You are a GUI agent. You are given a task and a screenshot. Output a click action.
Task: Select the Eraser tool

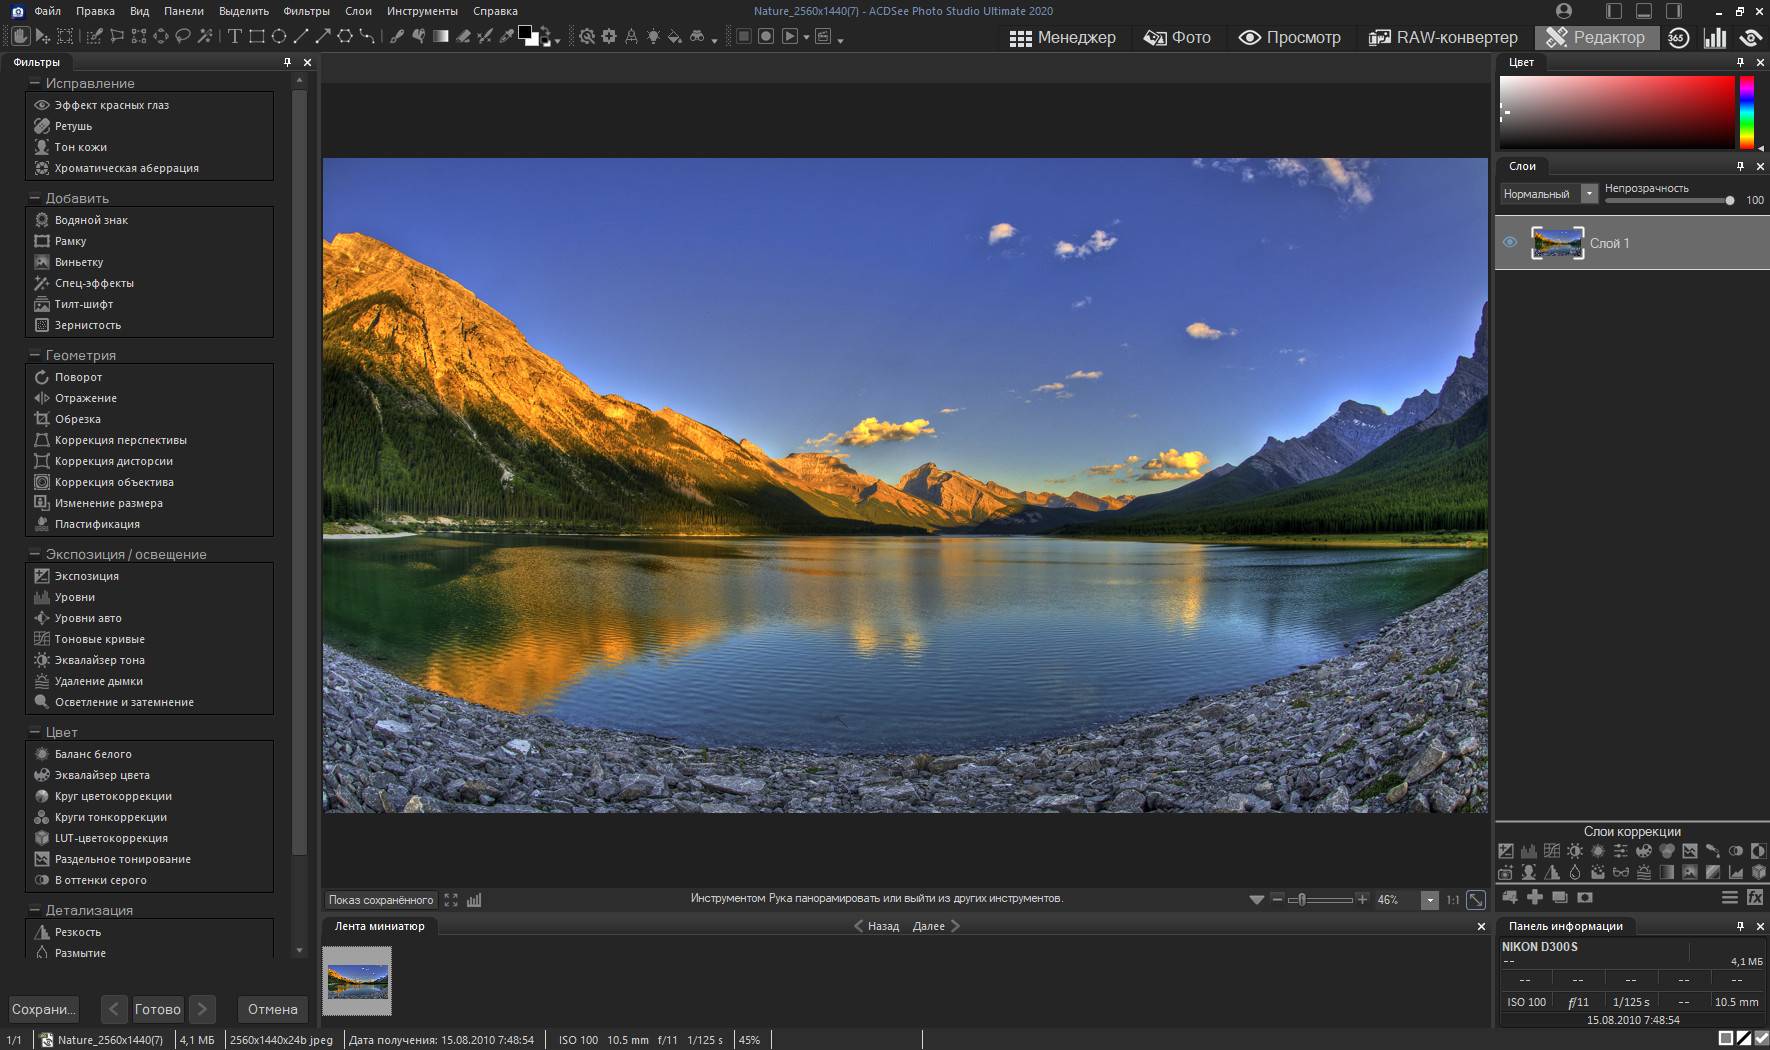tap(463, 36)
